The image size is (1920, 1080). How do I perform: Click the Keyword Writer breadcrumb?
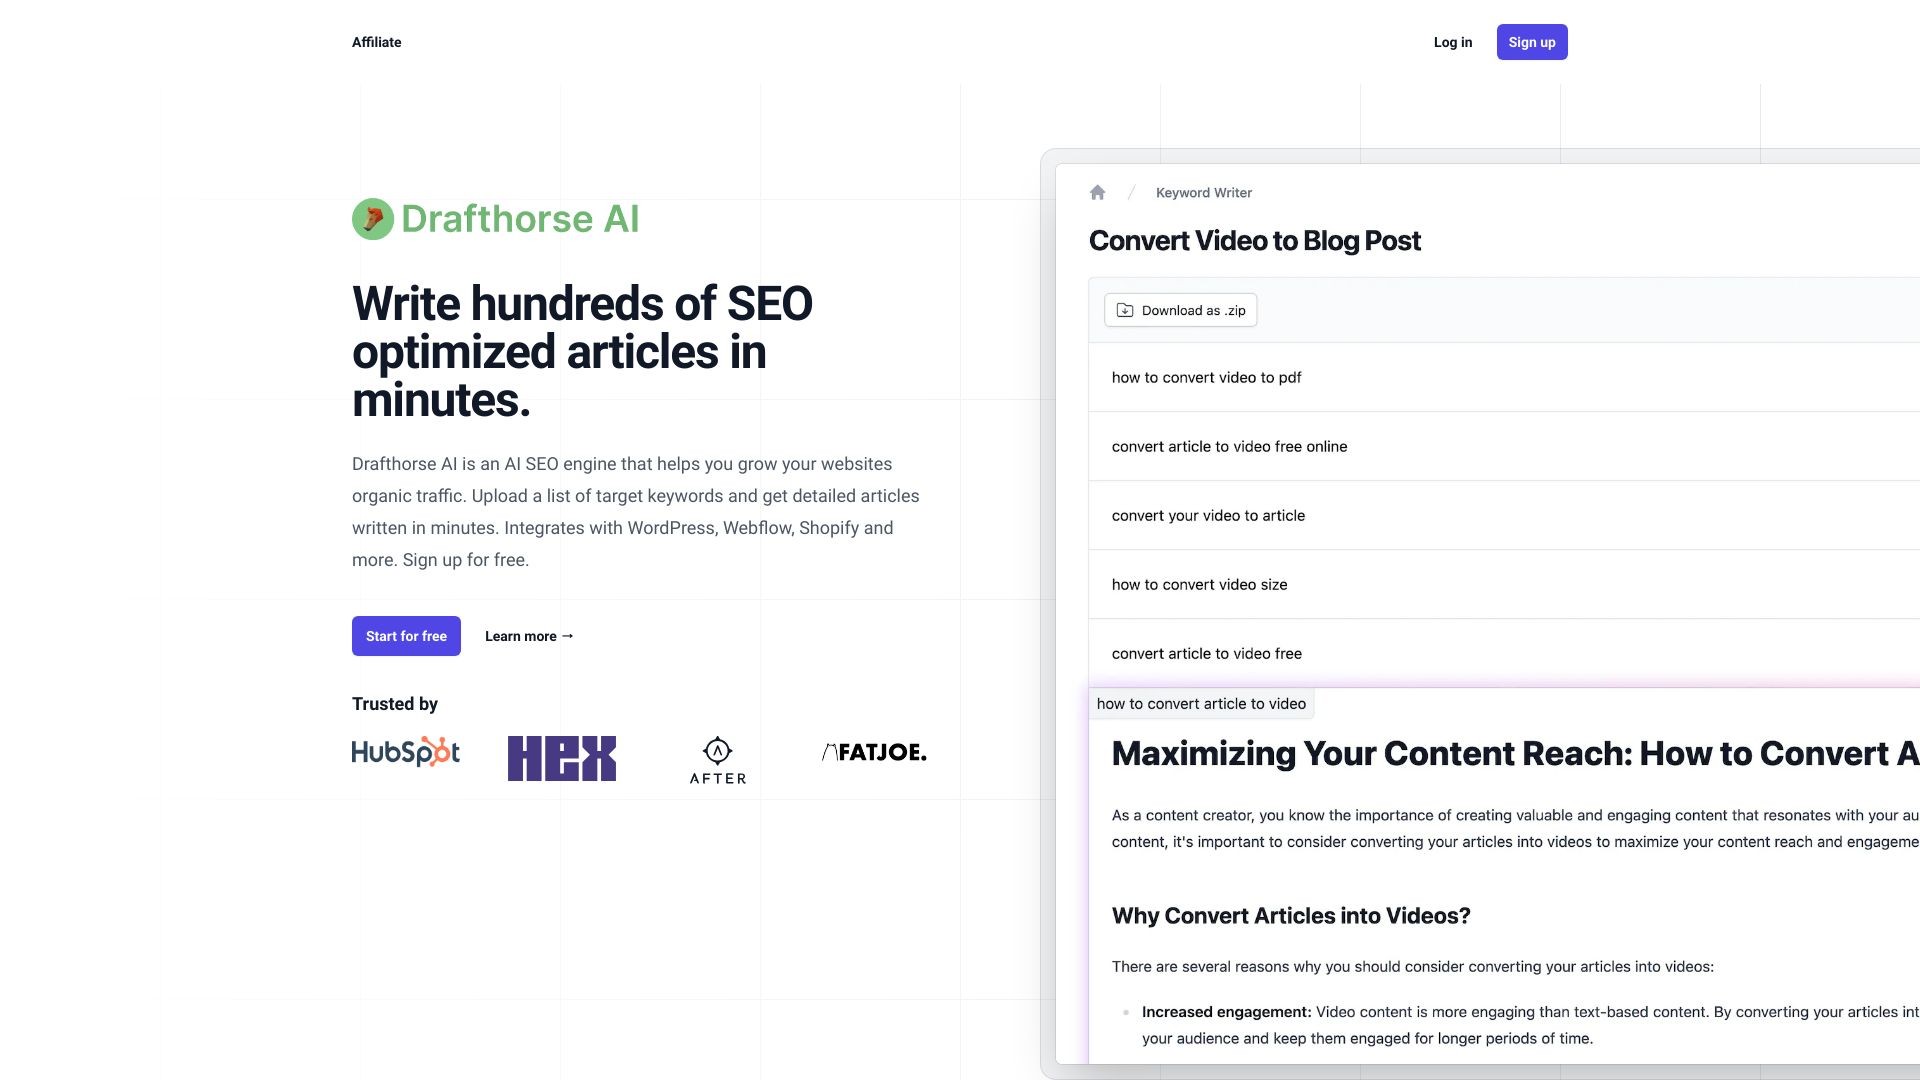click(x=1203, y=193)
